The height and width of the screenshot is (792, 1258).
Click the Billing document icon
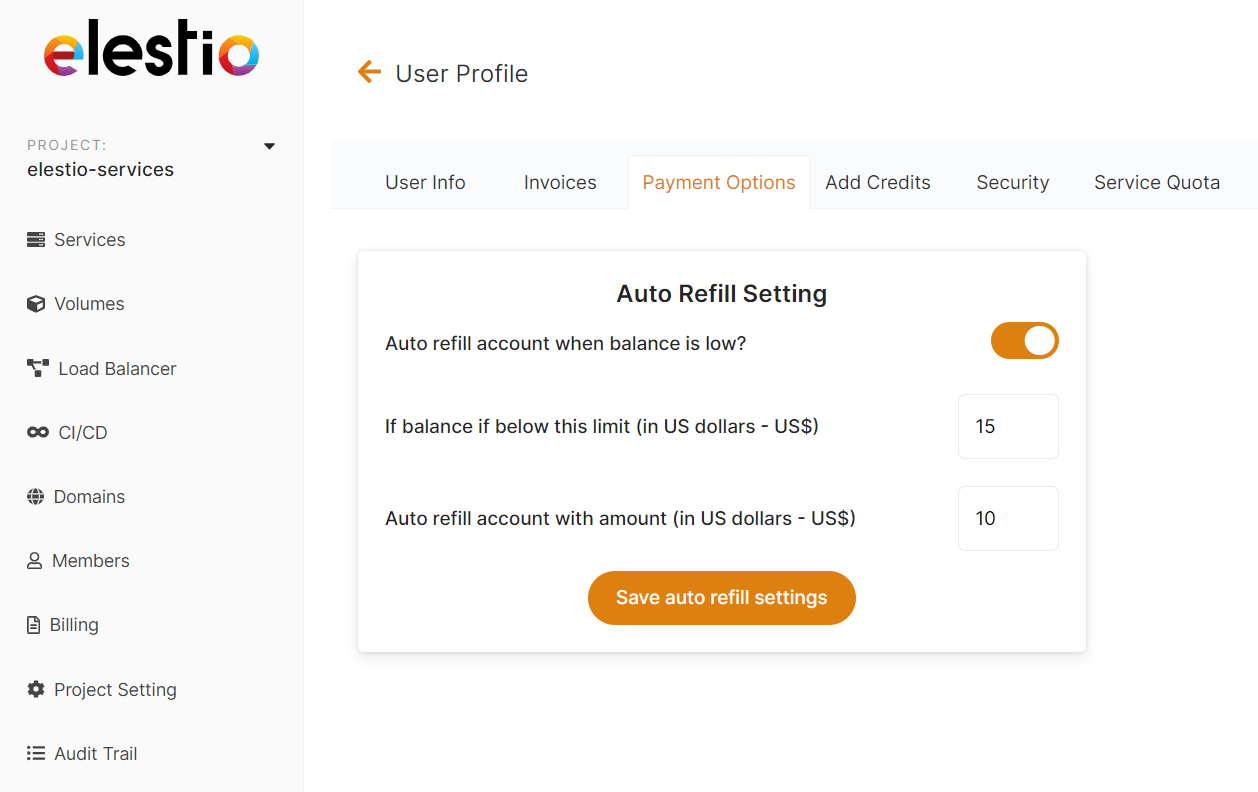[33, 625]
